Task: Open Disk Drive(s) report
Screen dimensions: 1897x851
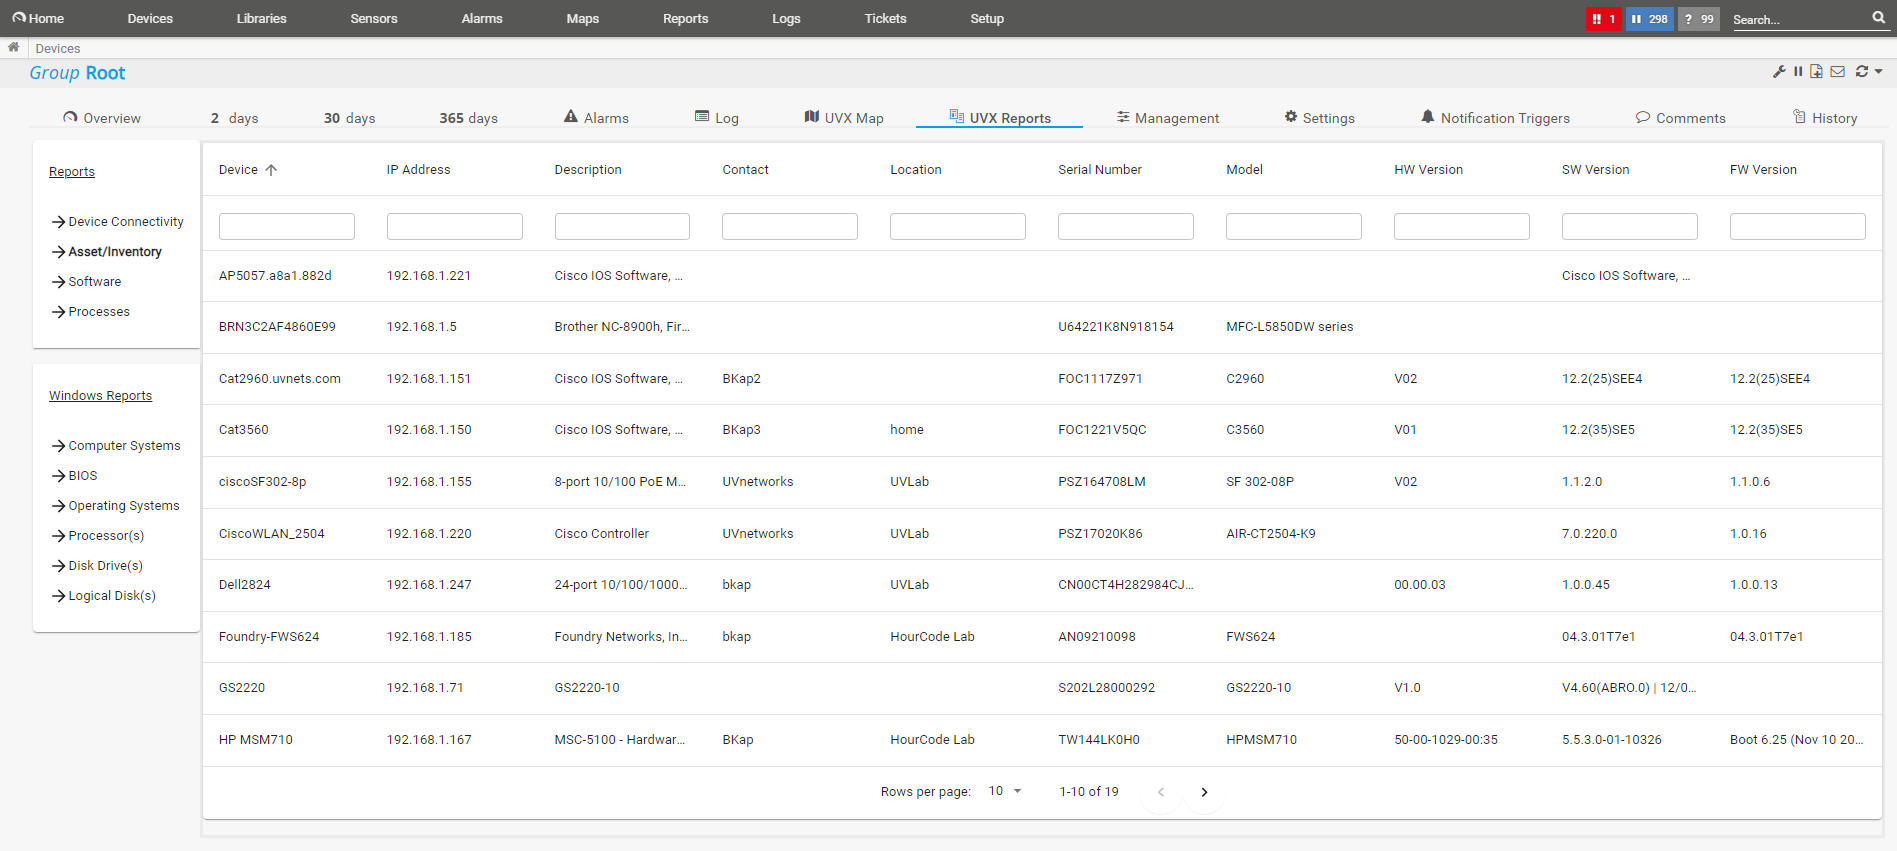Action: click(98, 566)
